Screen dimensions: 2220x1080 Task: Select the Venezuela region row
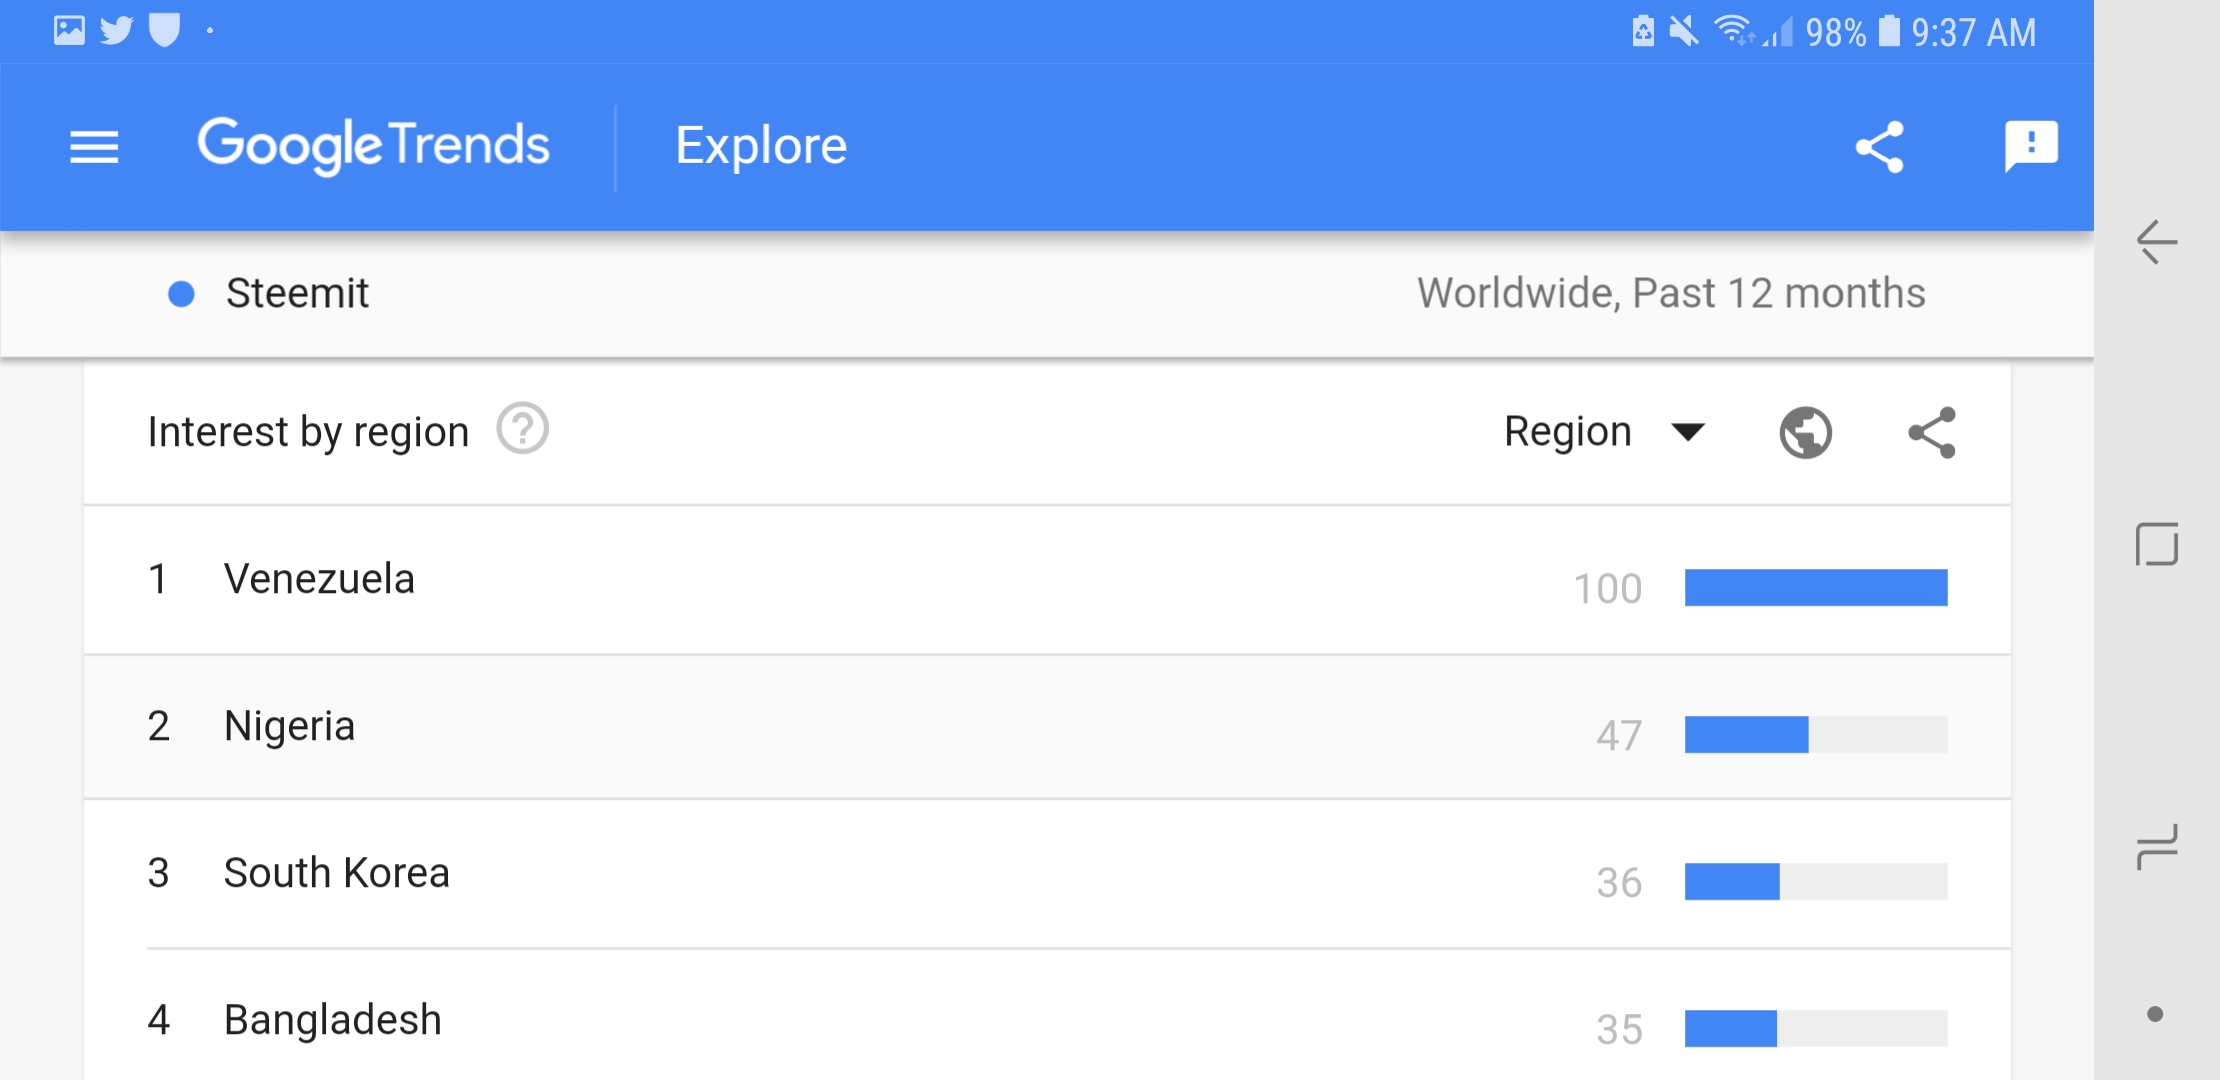coord(319,579)
